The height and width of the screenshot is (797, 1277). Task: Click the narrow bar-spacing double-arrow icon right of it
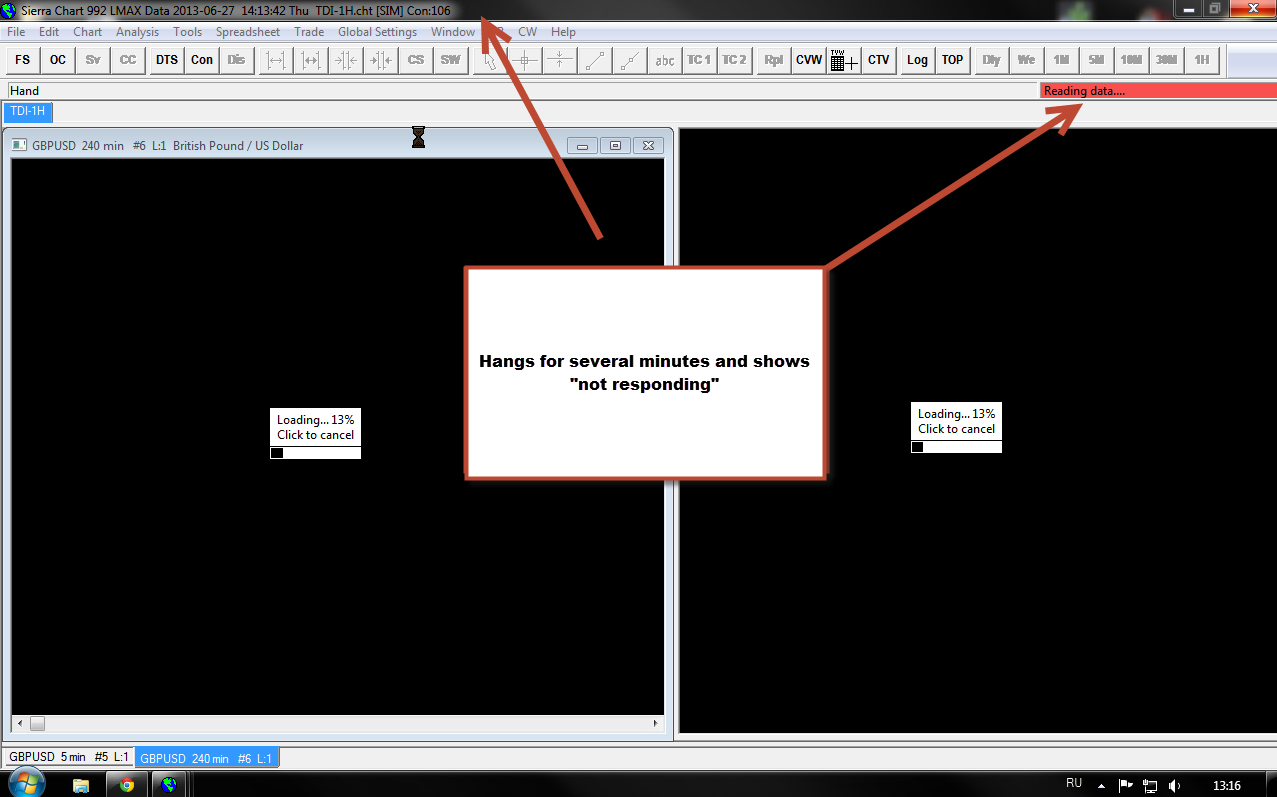311,60
